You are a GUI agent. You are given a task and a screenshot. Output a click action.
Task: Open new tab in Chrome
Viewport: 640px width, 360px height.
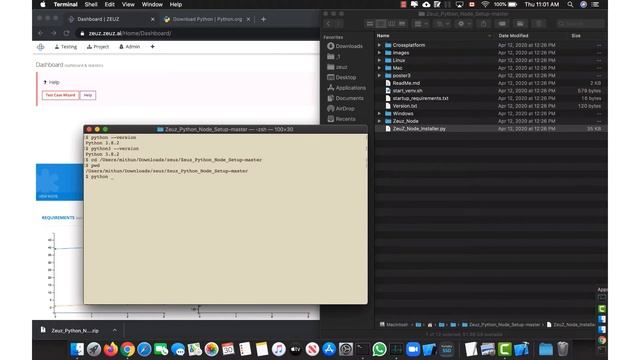[x=263, y=19]
